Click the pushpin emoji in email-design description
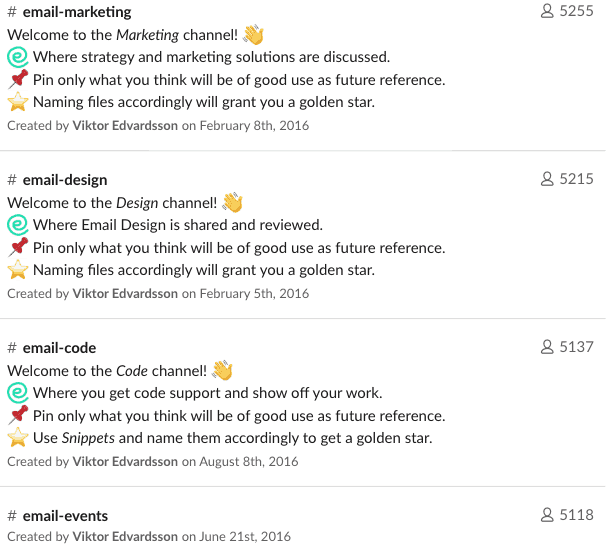607x553 pixels. click(x=18, y=247)
